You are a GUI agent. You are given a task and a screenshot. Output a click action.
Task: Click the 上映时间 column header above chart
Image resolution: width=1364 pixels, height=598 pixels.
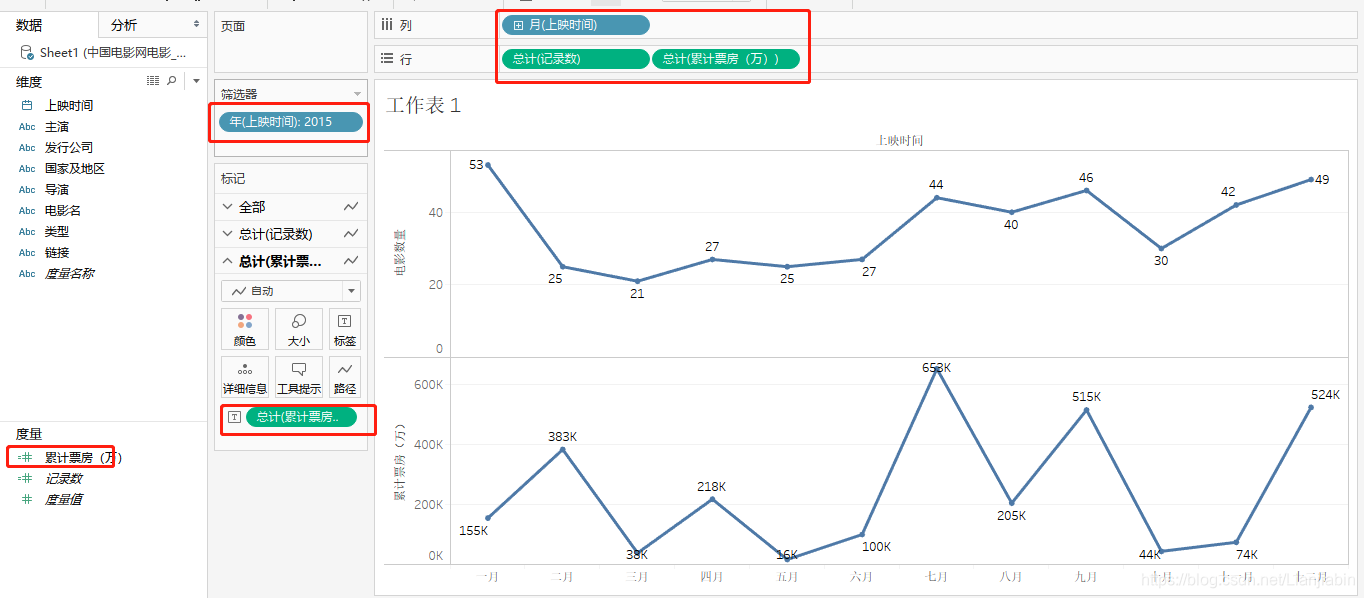click(900, 141)
